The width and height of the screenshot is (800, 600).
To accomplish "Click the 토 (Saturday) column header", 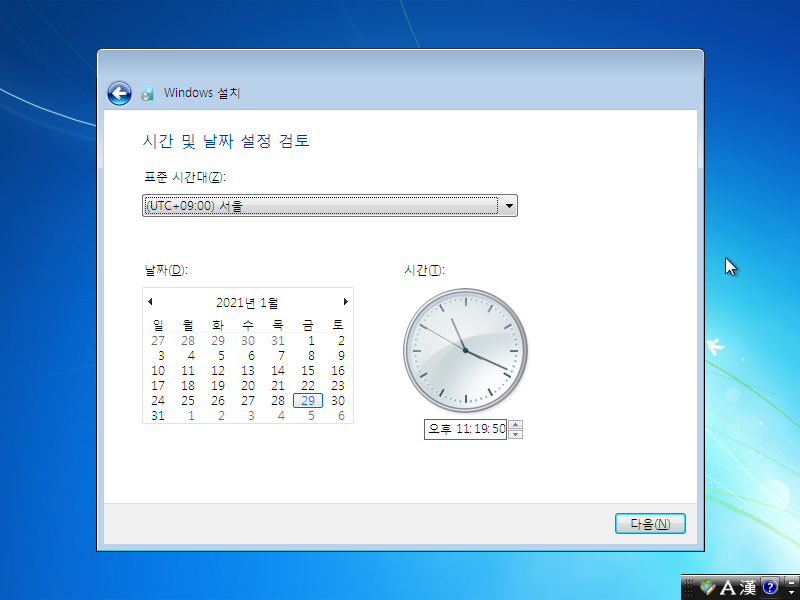I will pos(338,324).
